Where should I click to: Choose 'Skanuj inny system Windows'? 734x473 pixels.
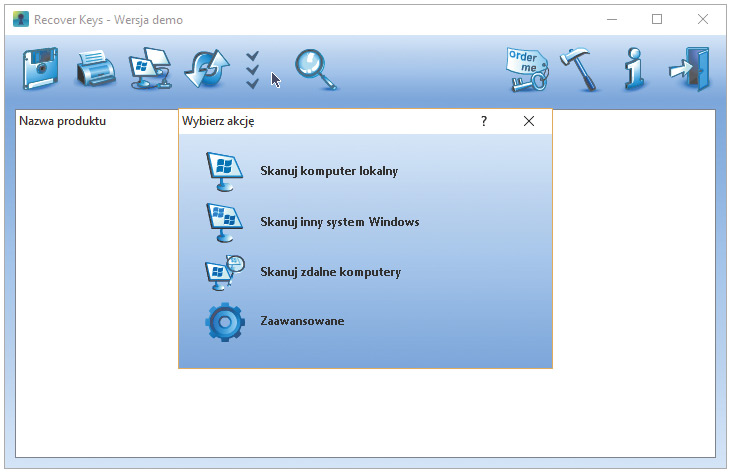[339, 222]
